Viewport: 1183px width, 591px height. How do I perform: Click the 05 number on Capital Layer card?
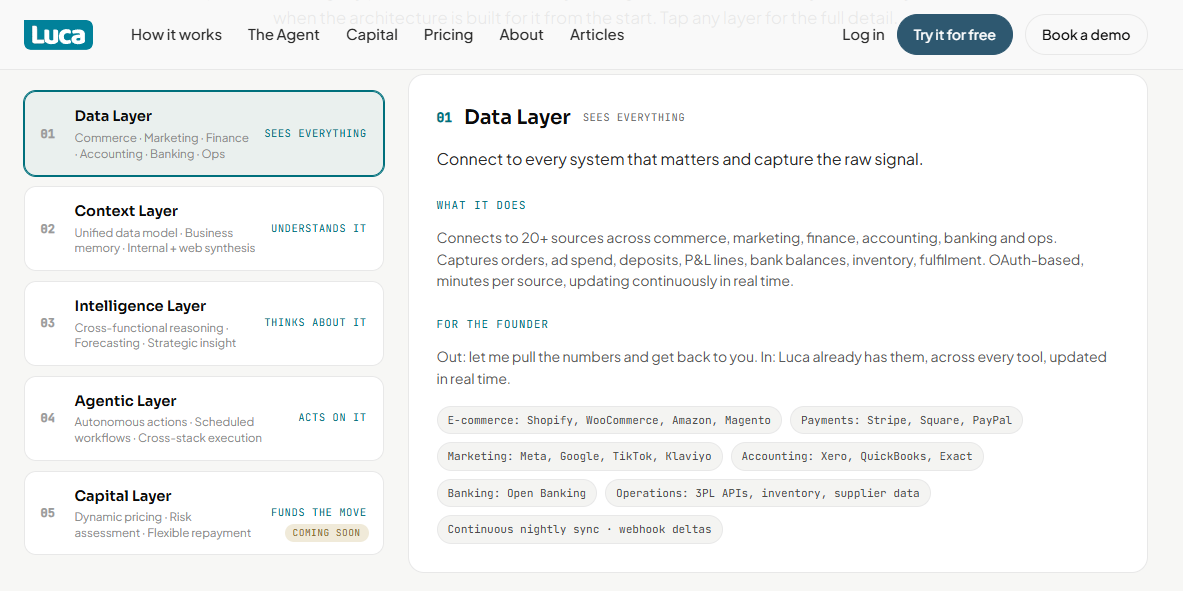coord(48,513)
